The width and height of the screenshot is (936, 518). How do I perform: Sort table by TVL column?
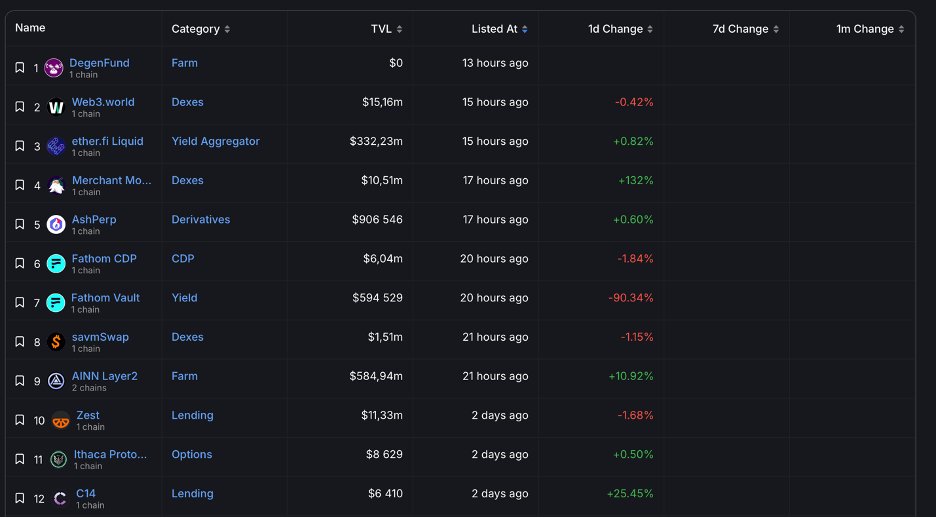[x=387, y=29]
